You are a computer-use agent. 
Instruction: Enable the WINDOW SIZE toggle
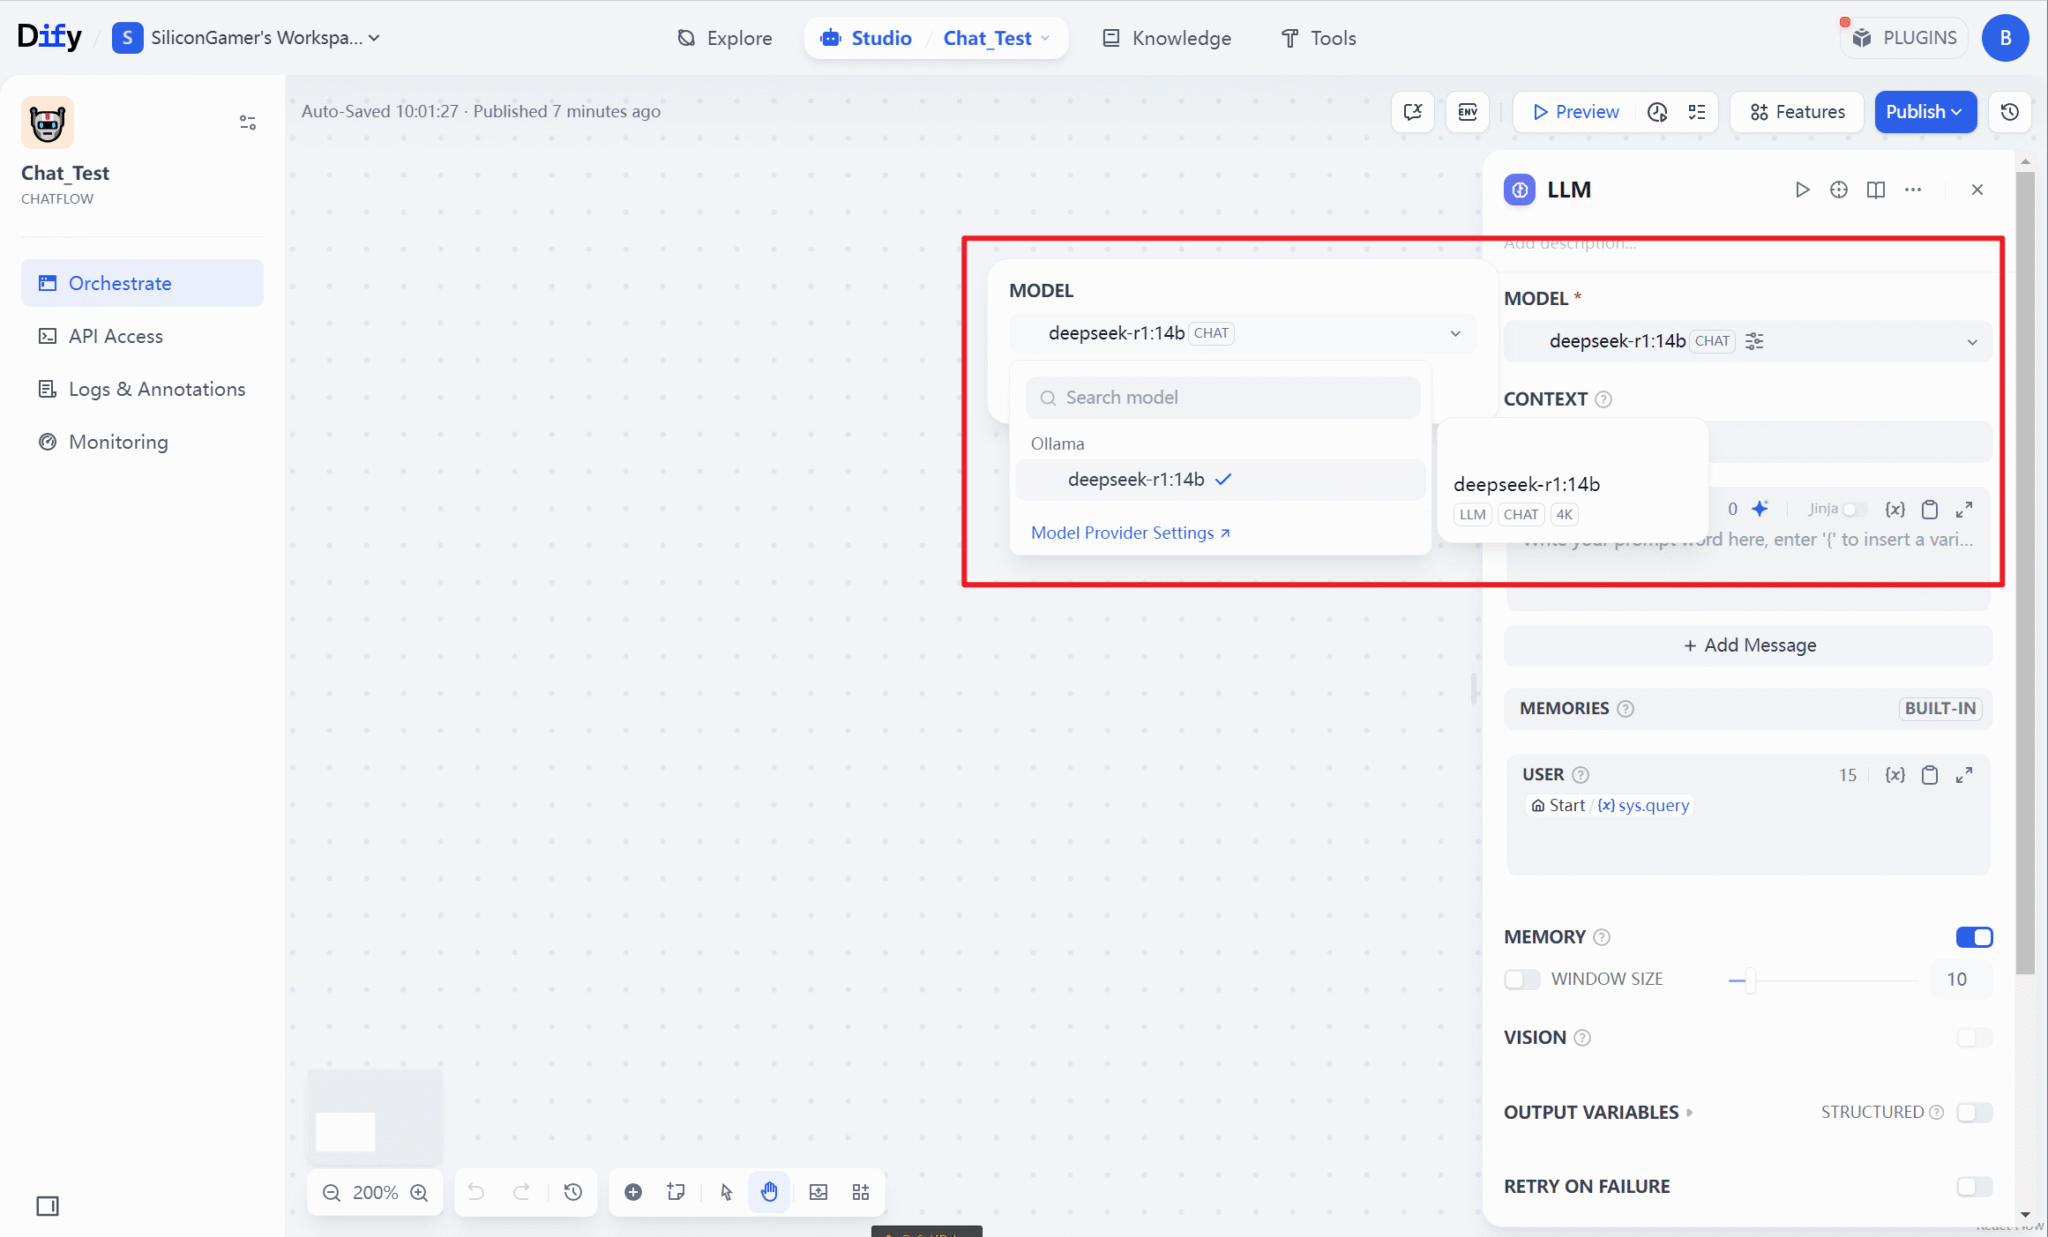(1521, 979)
